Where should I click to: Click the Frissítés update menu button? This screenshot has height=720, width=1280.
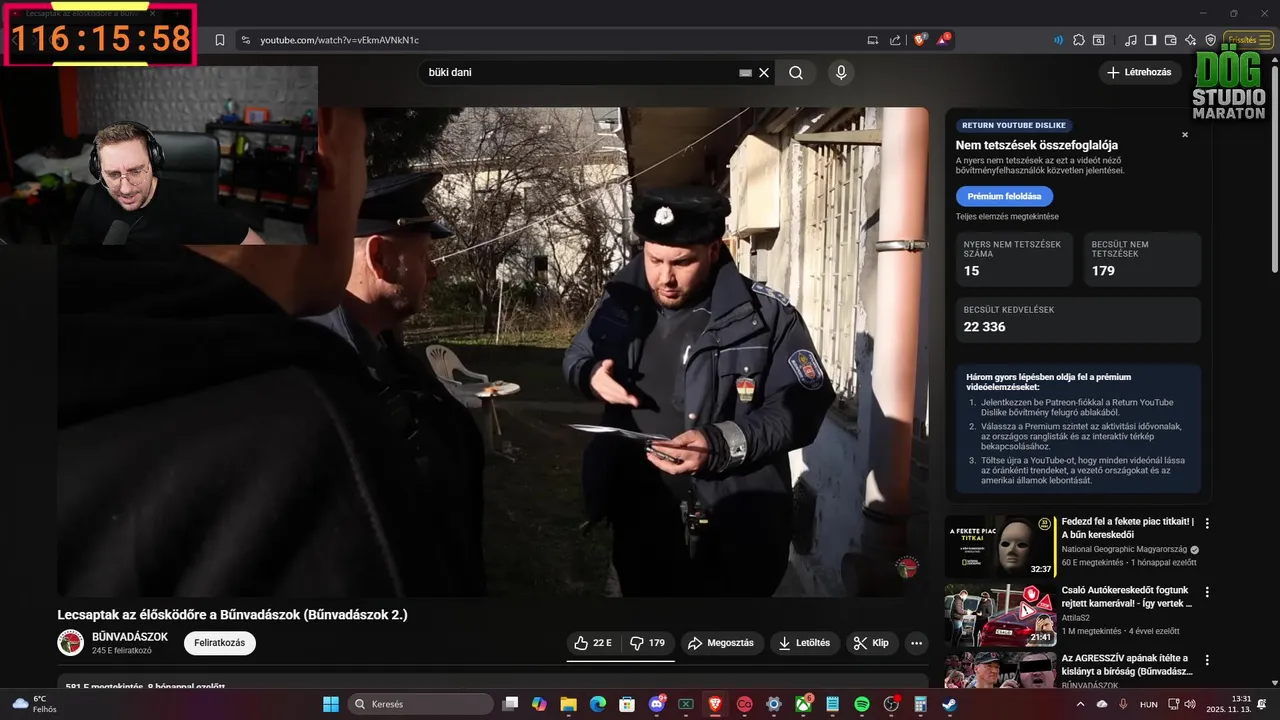1249,40
